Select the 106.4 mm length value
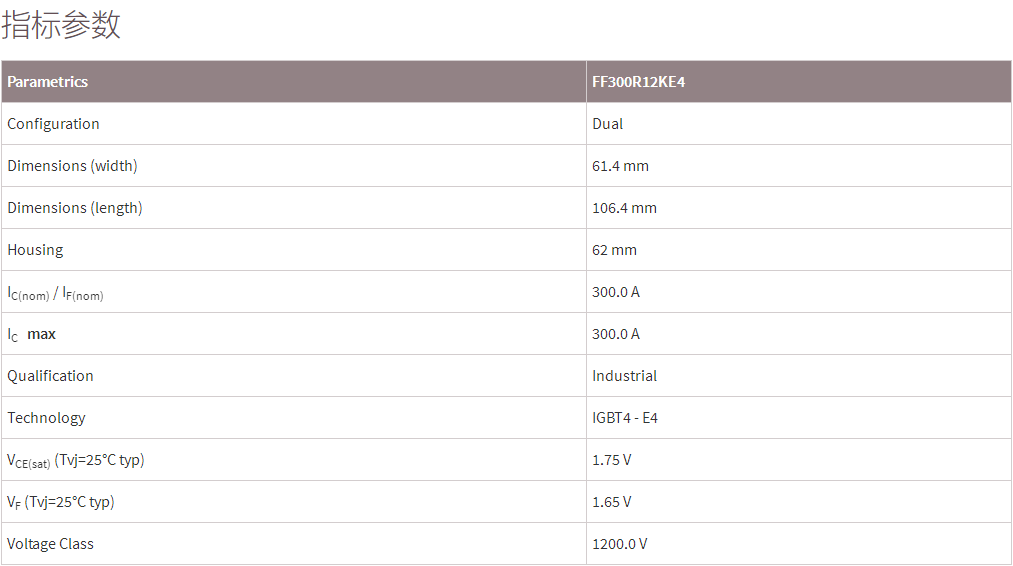The image size is (1013, 566). point(624,208)
